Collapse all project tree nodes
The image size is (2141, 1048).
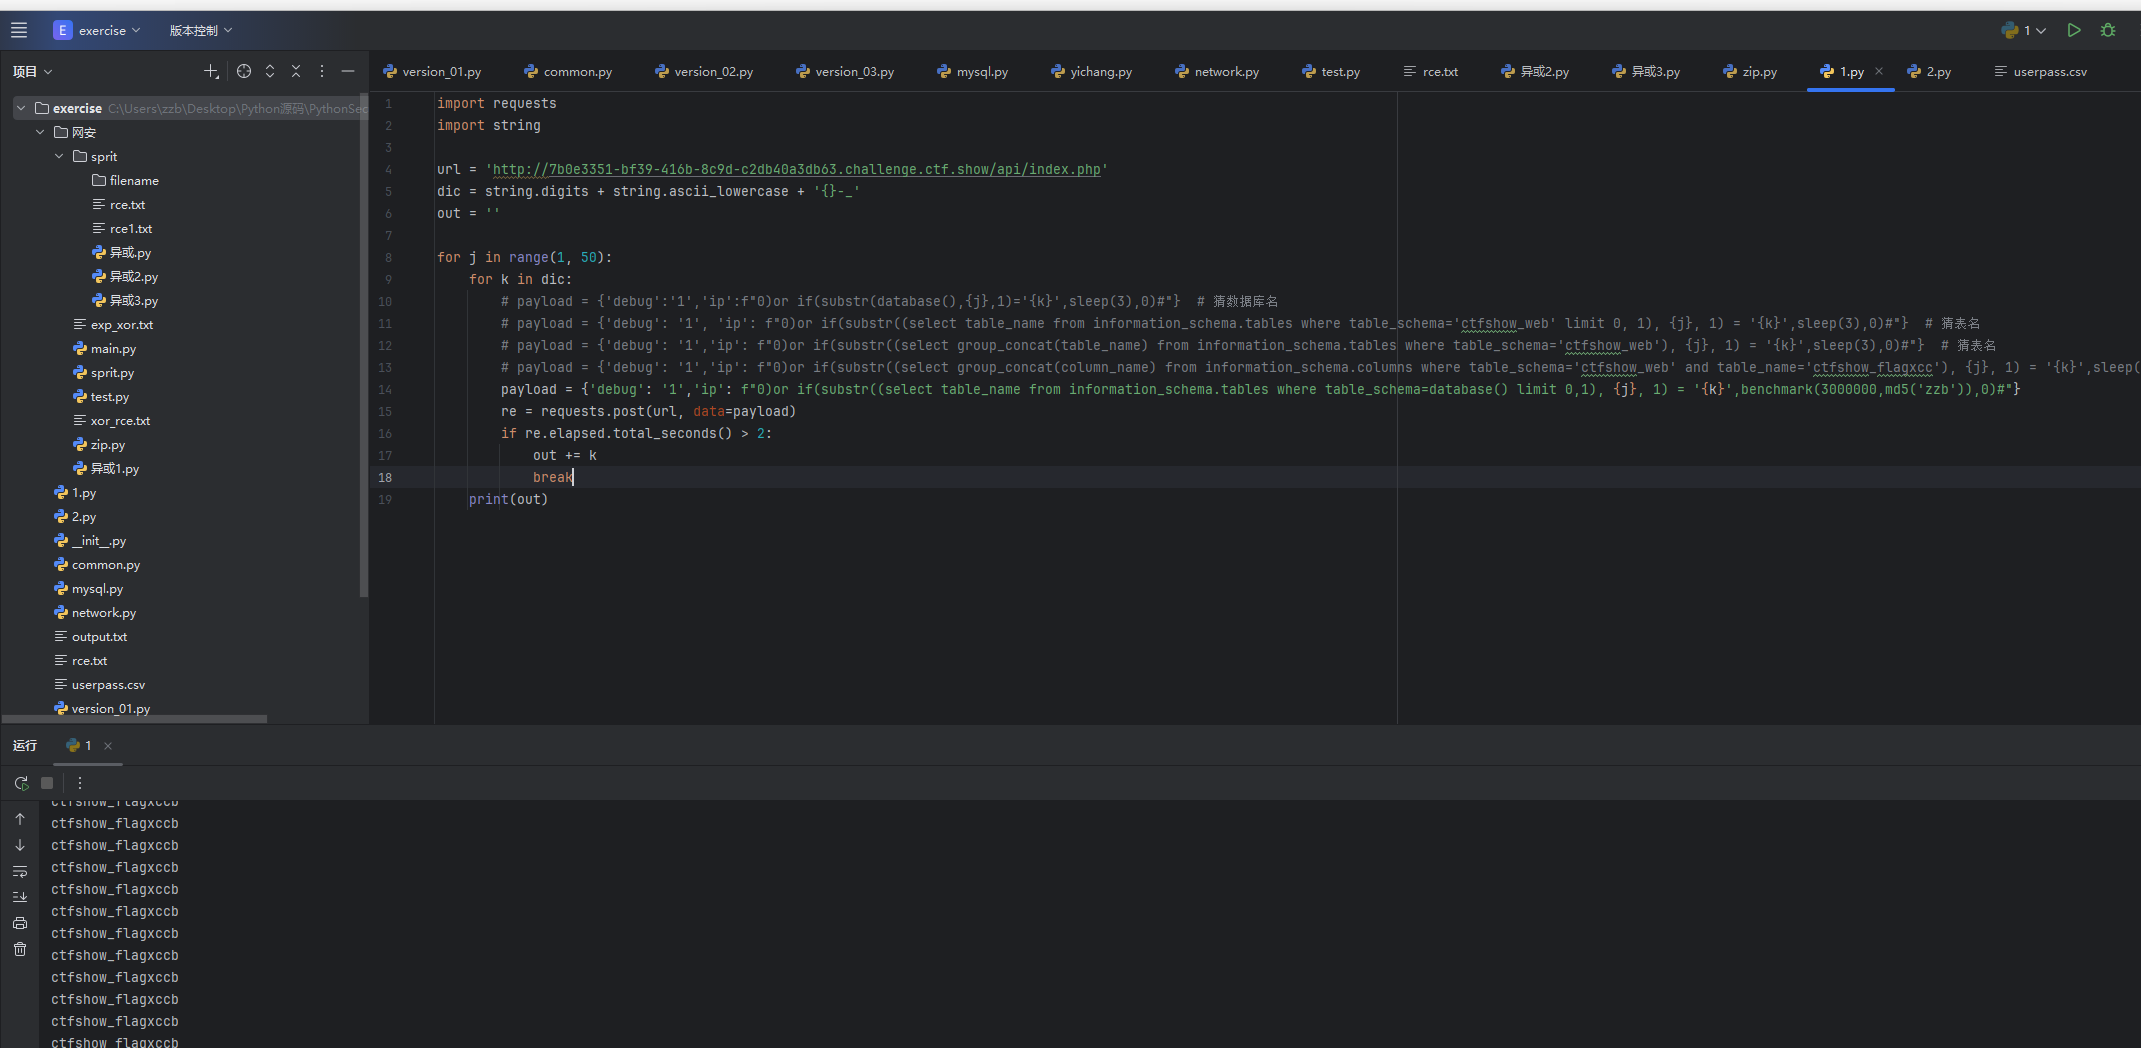tap(296, 71)
